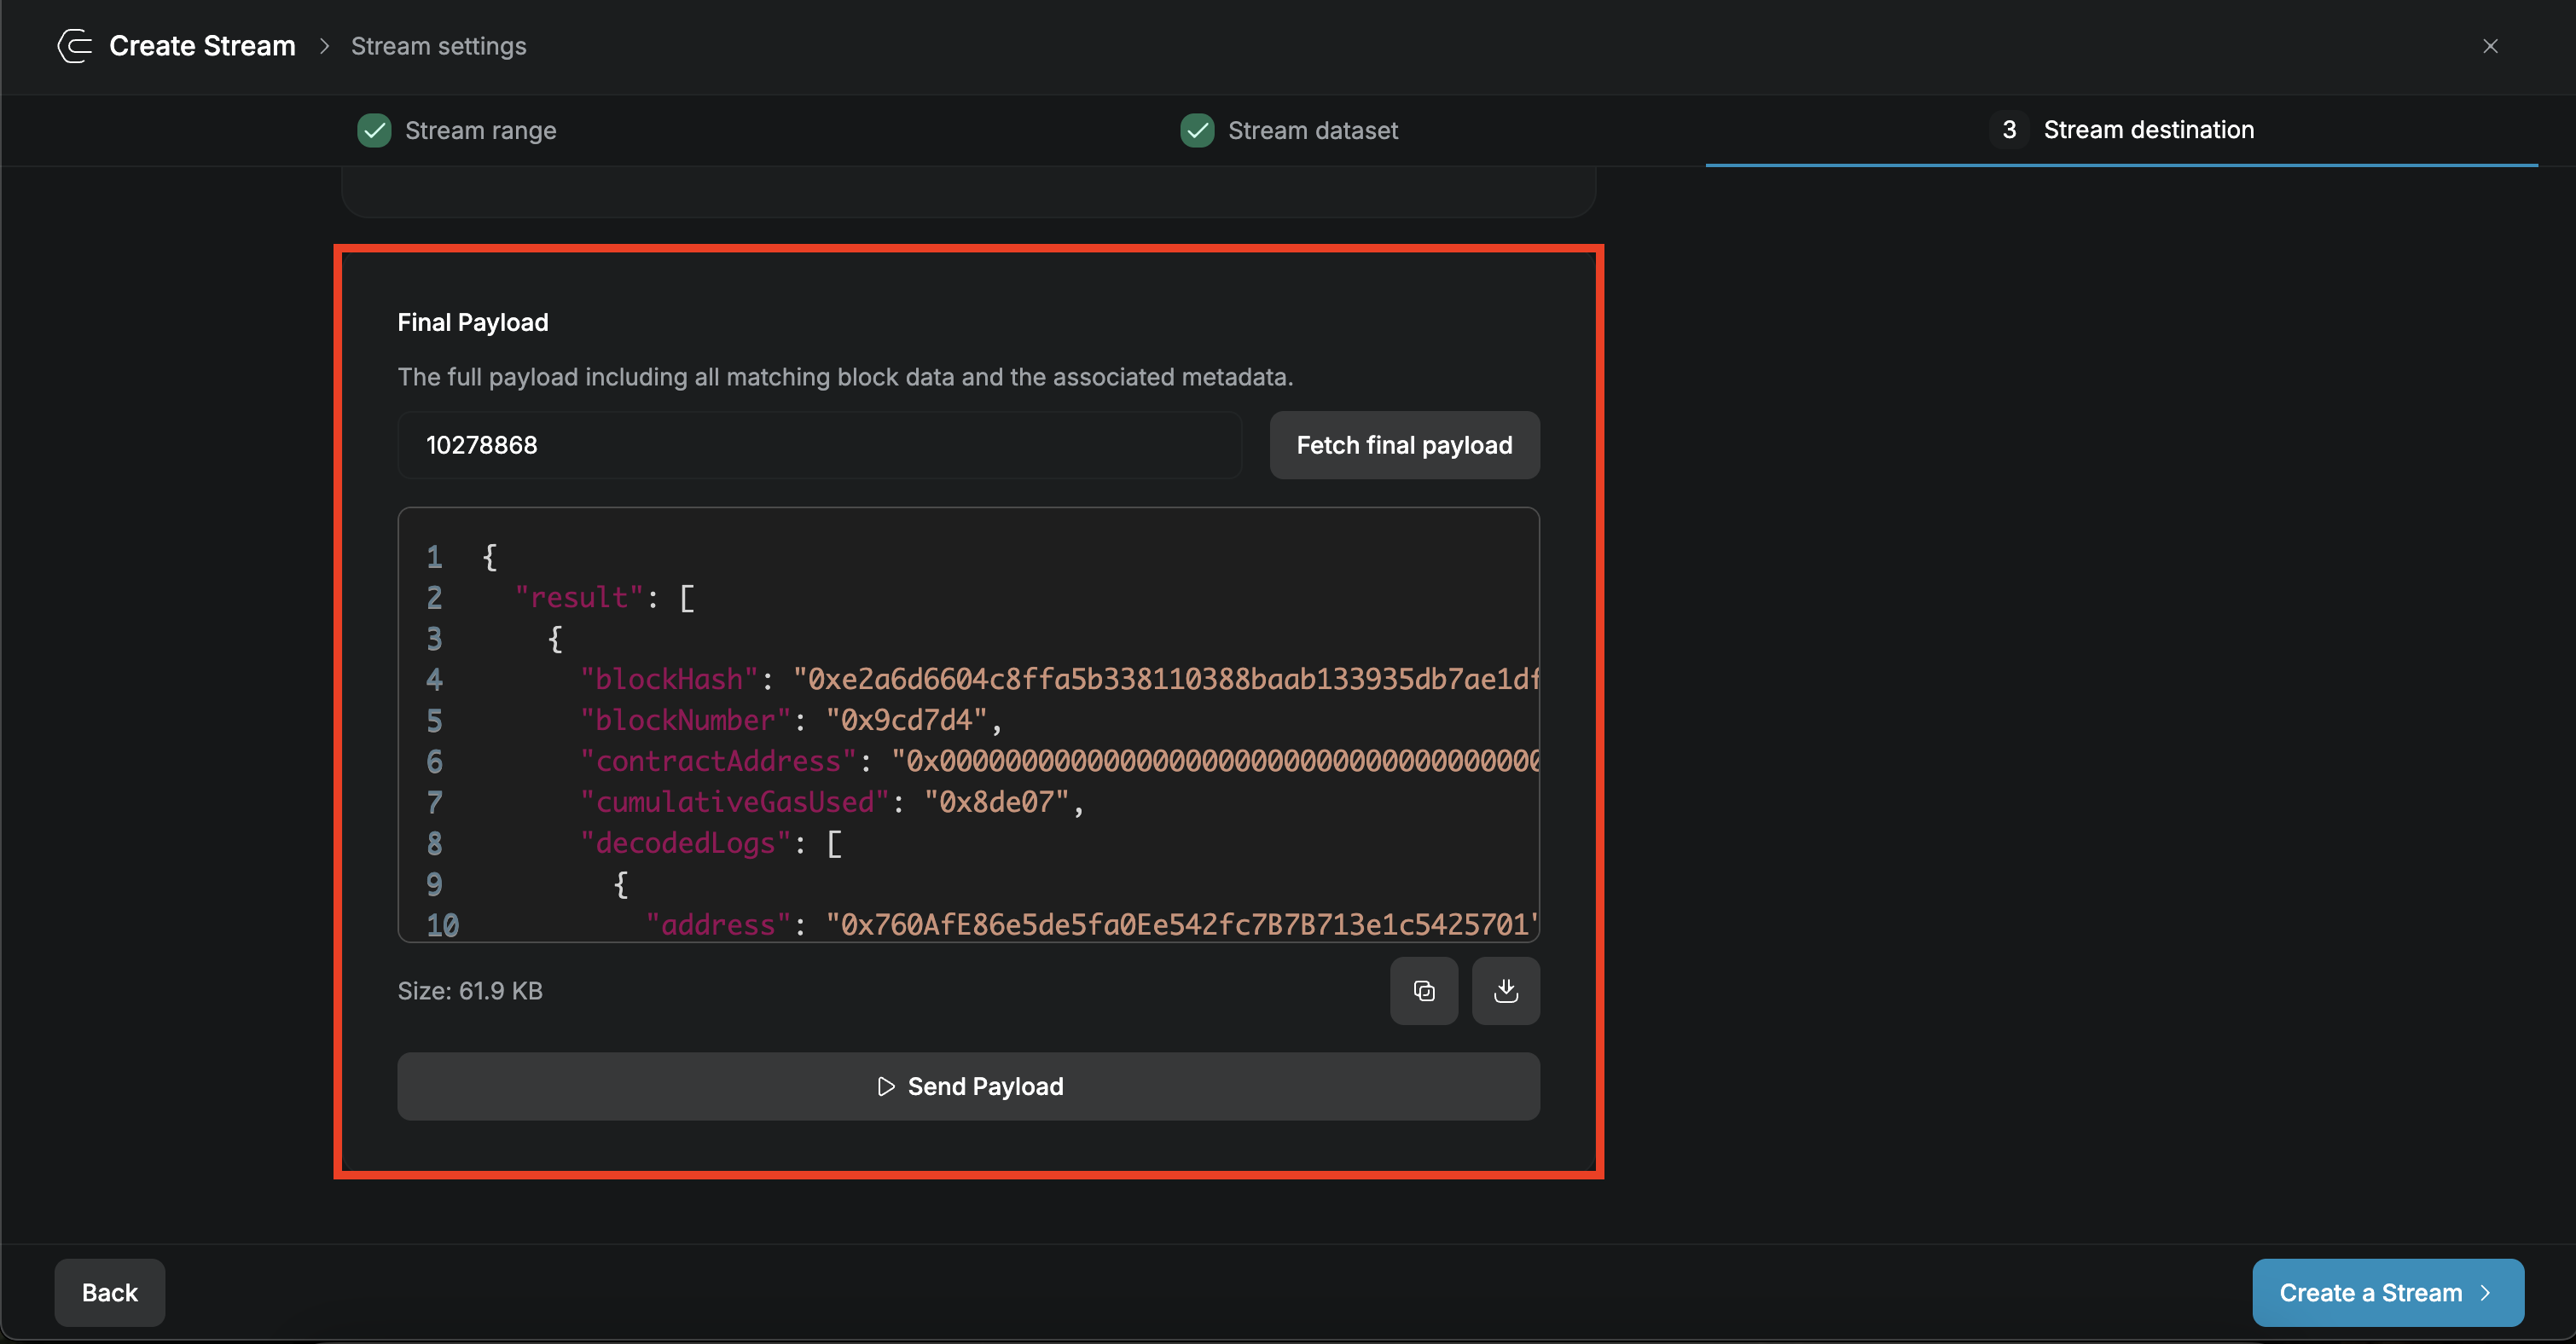The image size is (2576, 1344).
Task: Select the block number input showing 10278868
Action: coord(818,445)
